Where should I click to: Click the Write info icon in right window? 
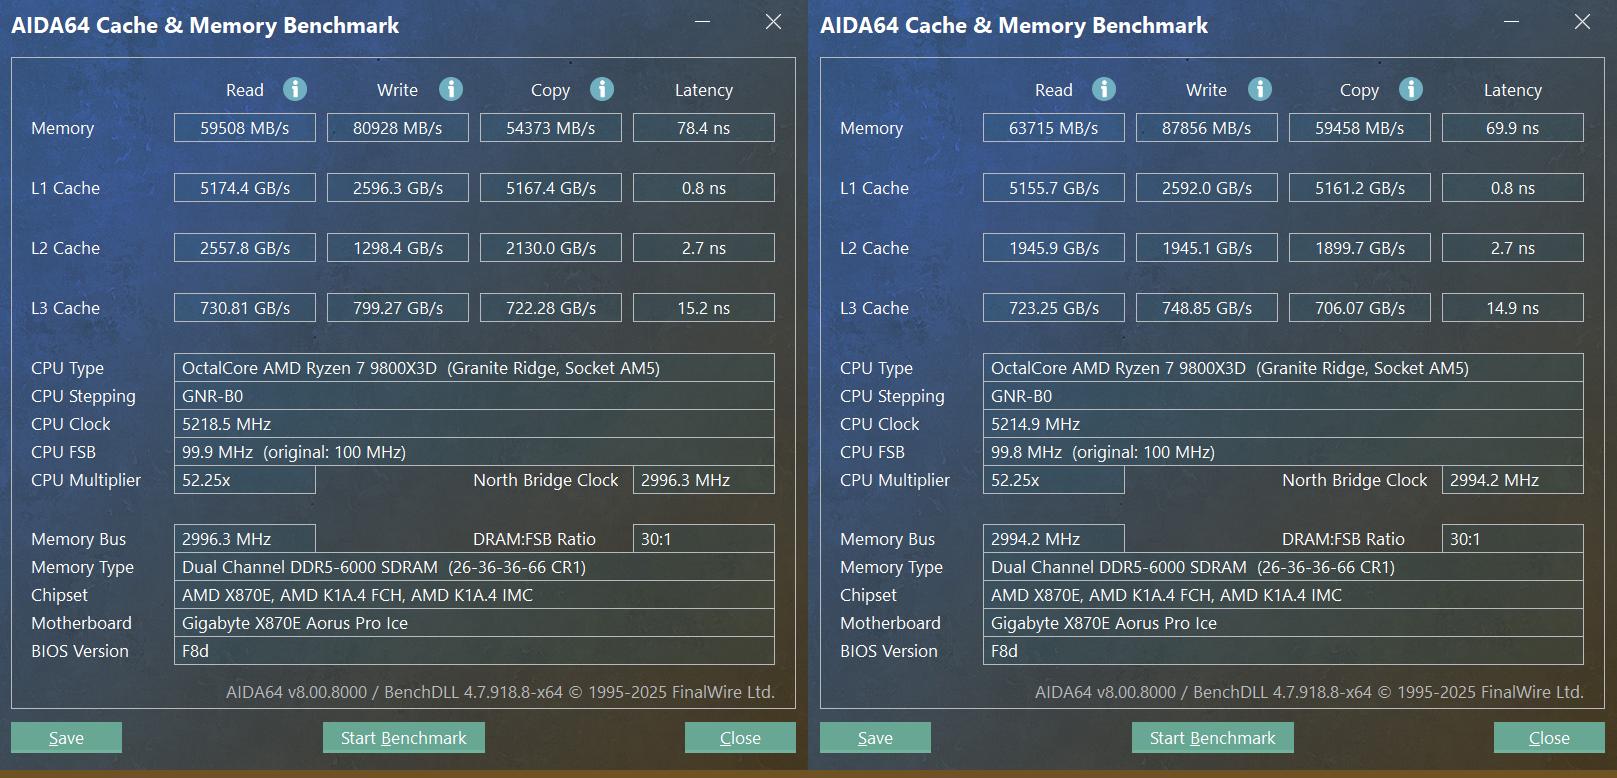tap(1260, 89)
